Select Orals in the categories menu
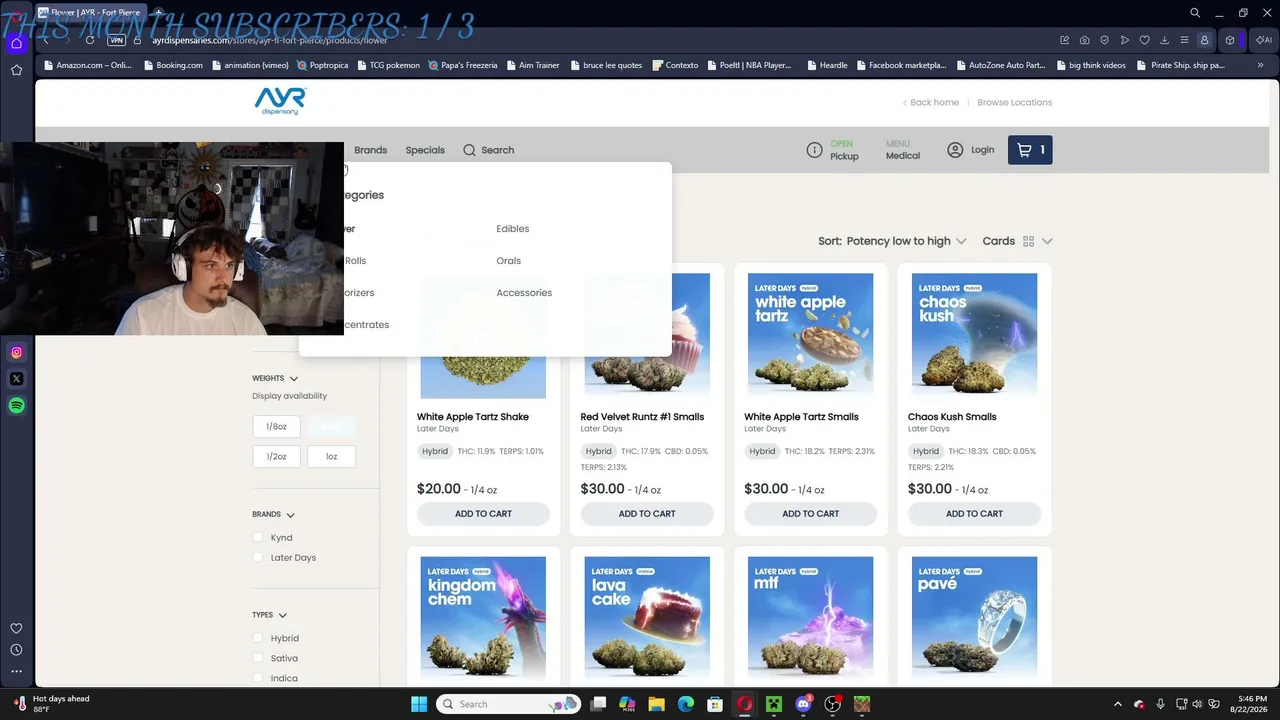The width and height of the screenshot is (1280, 720). click(x=509, y=261)
